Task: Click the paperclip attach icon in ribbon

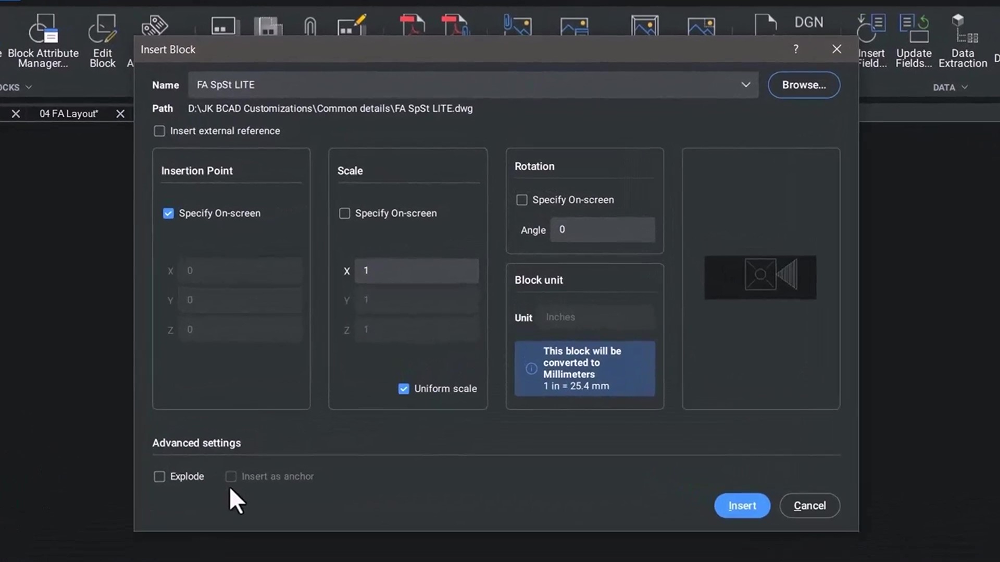Action: (310, 26)
